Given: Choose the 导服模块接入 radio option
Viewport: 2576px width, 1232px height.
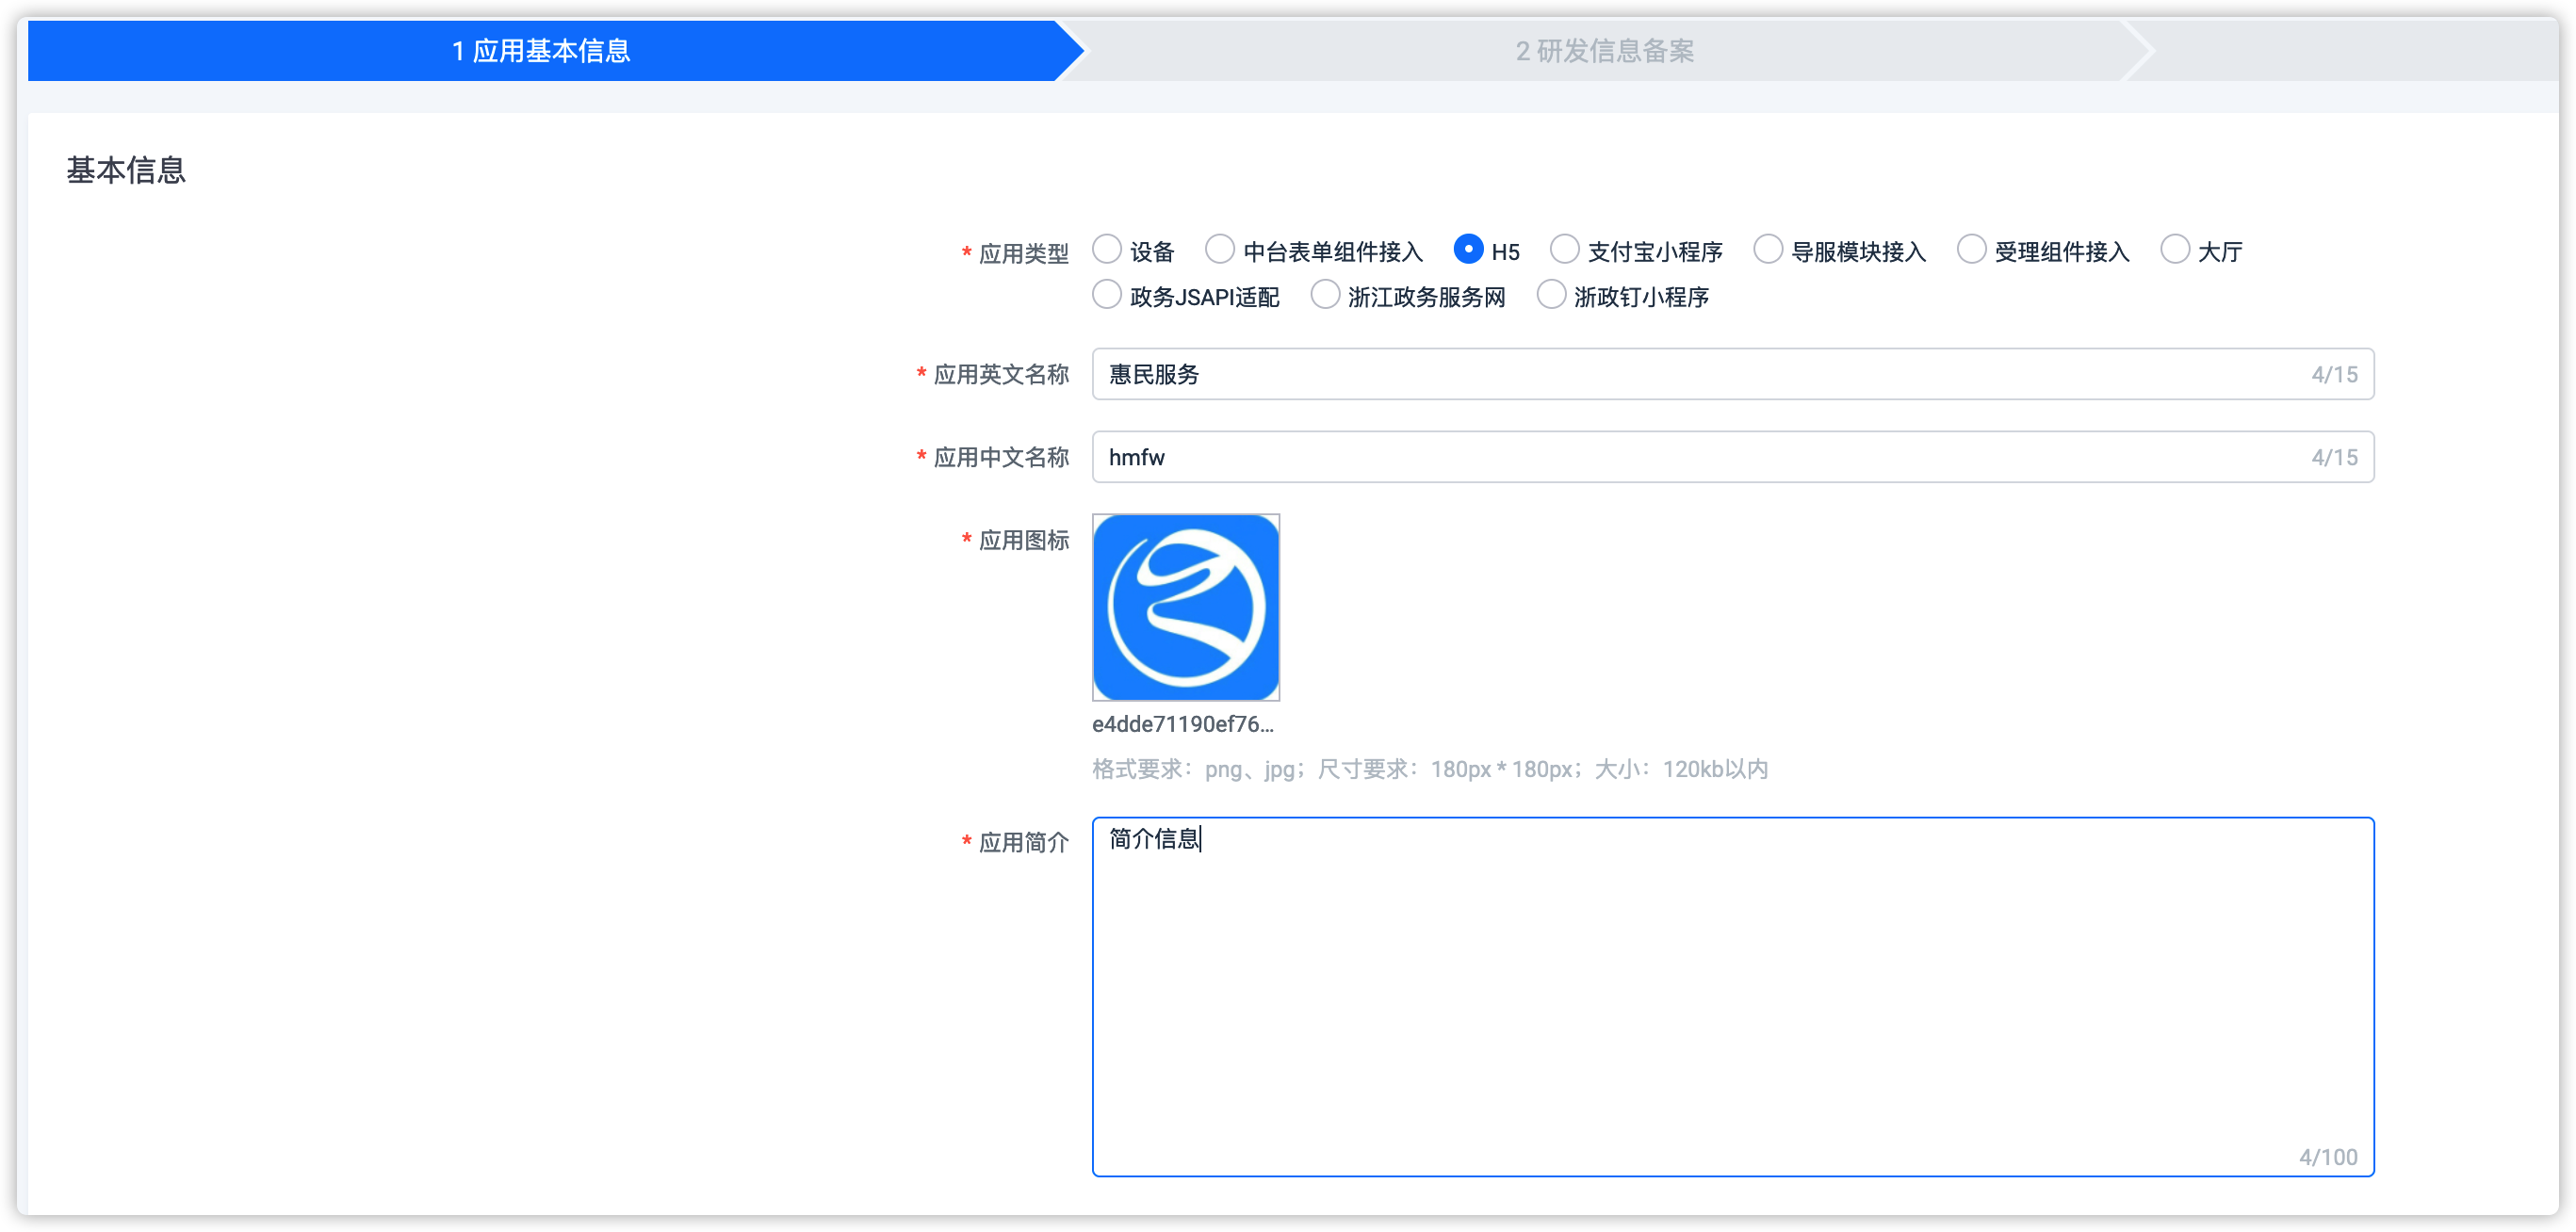Looking at the screenshot, I should point(1768,250).
